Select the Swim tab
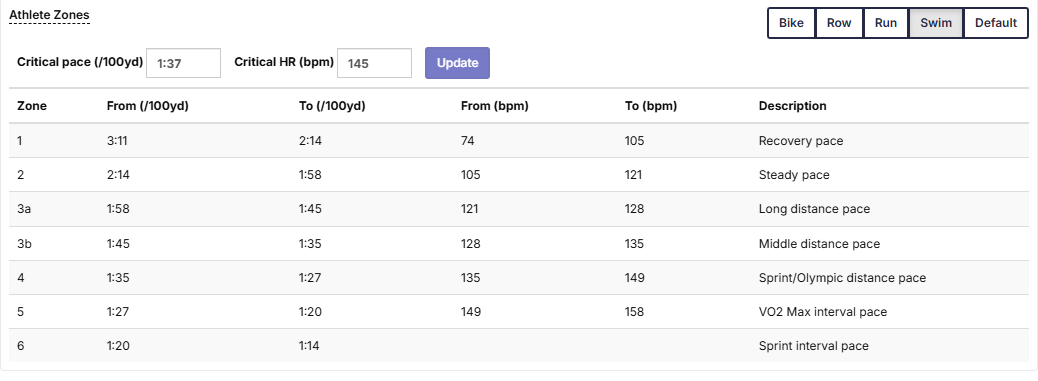 936,23
